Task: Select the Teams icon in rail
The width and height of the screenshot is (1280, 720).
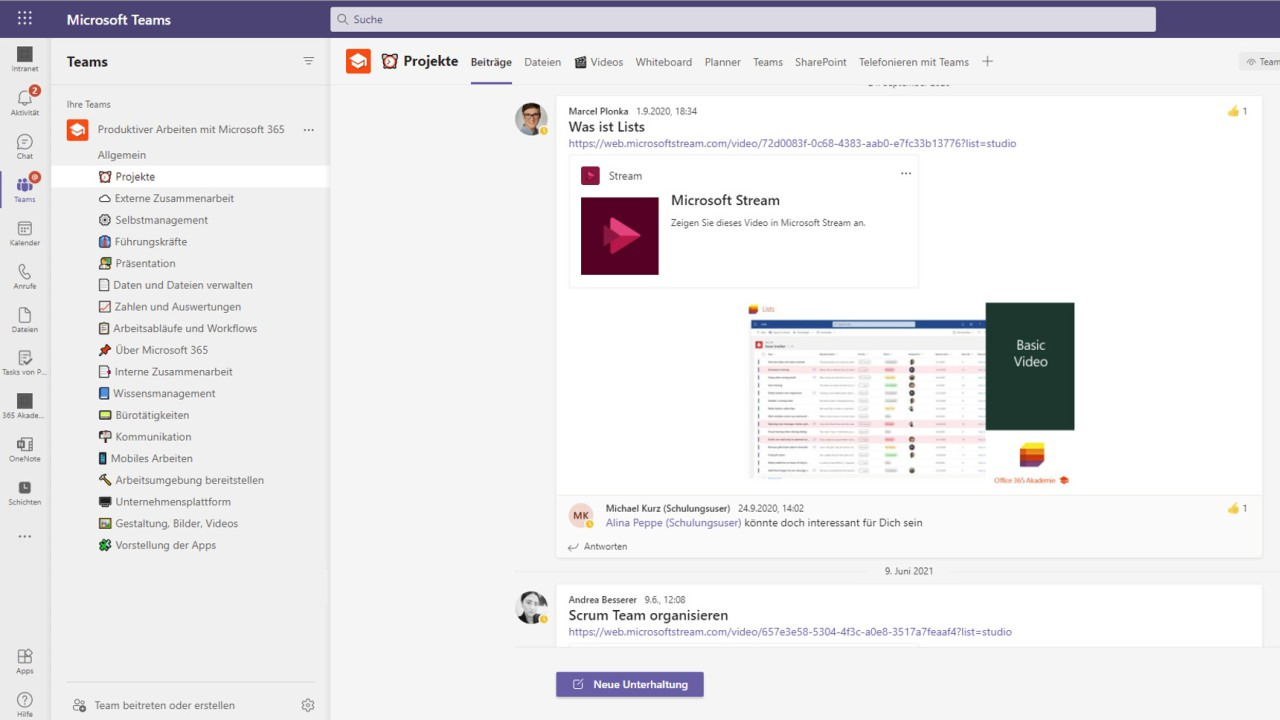Action: [x=25, y=189]
